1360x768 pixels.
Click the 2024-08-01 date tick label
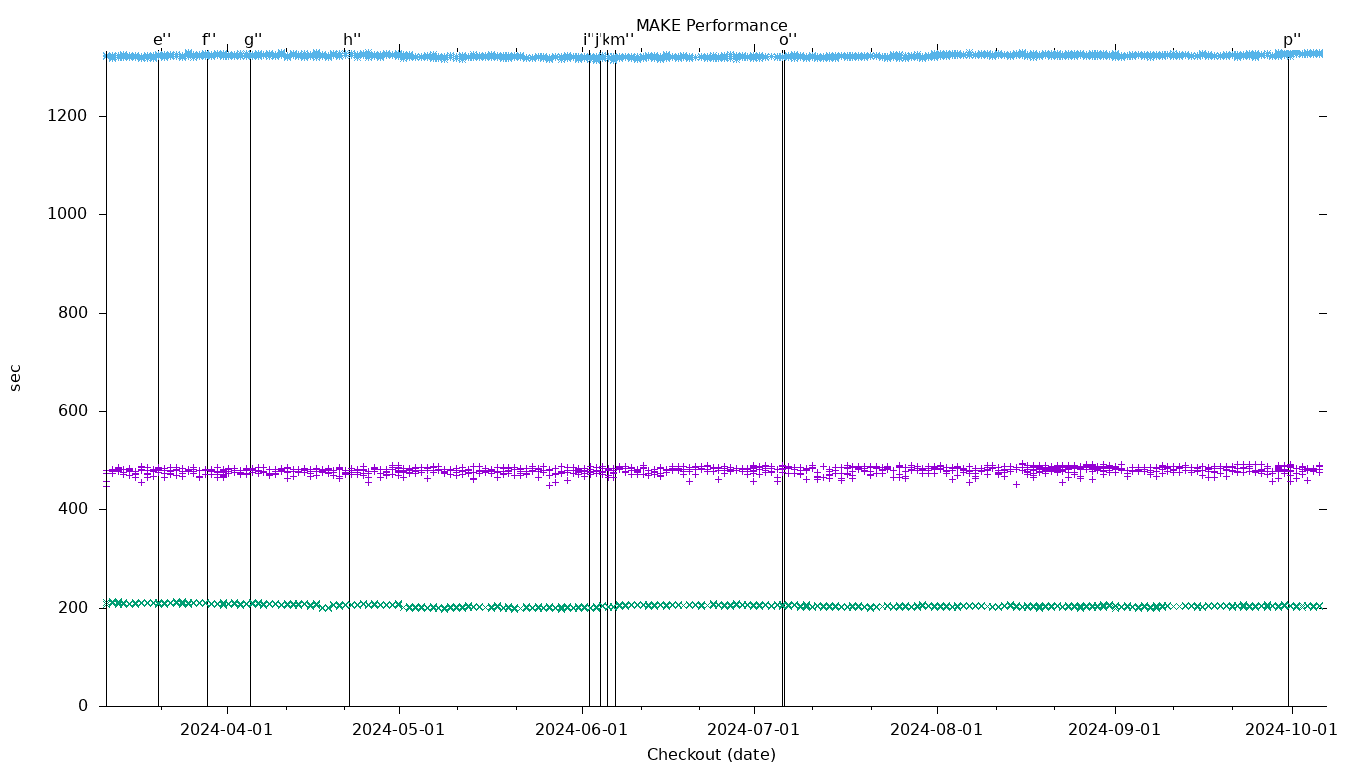pyautogui.click(x=936, y=730)
